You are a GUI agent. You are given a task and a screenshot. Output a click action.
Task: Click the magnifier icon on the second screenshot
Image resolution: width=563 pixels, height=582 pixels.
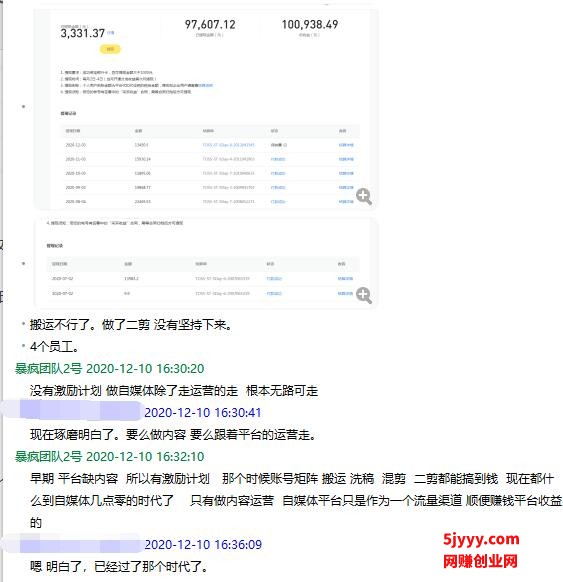[364, 295]
